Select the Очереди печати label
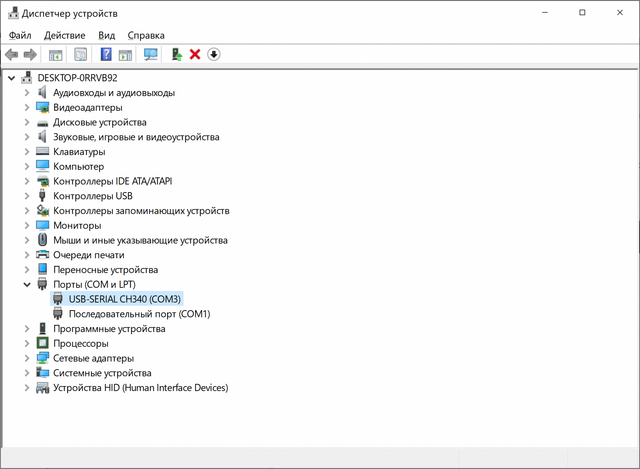The image size is (640, 469). click(x=89, y=255)
